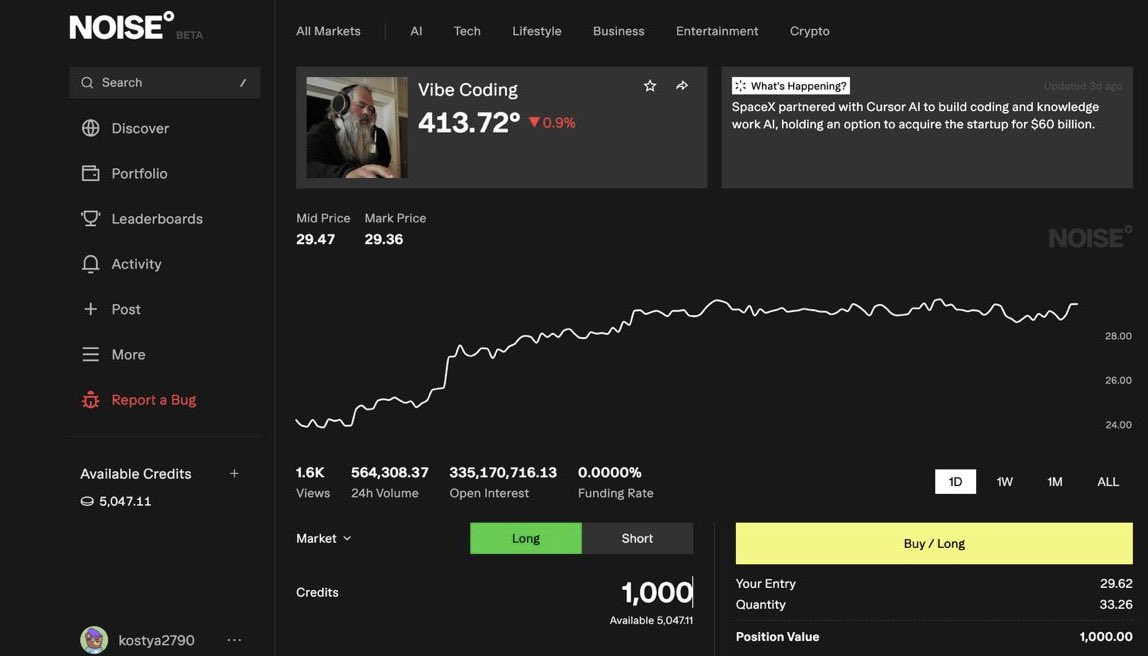Open the three-dot menu beside kostya2790
The height and width of the screenshot is (656, 1148).
coord(234,640)
